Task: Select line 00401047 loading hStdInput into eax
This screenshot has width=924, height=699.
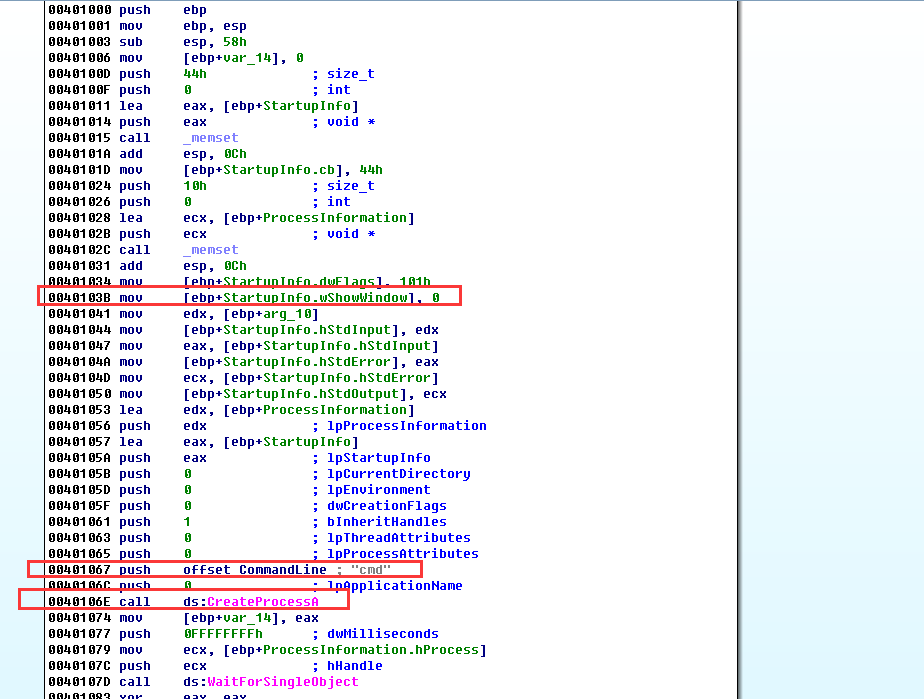Action: 243,345
